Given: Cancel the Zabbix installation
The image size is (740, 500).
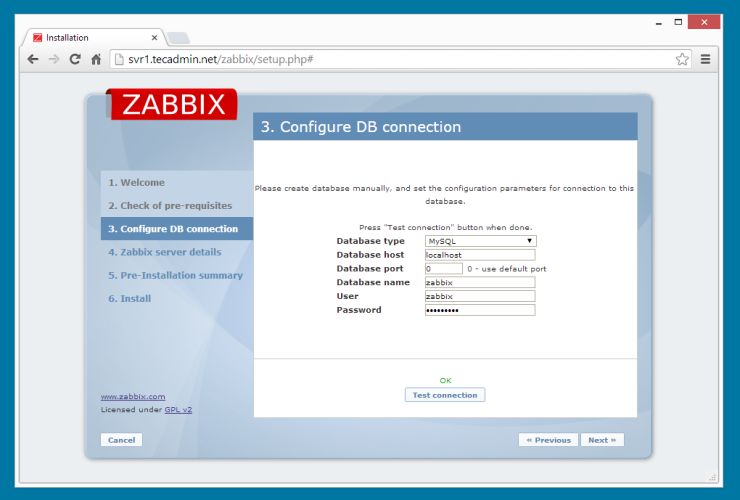Looking at the screenshot, I should coord(121,440).
